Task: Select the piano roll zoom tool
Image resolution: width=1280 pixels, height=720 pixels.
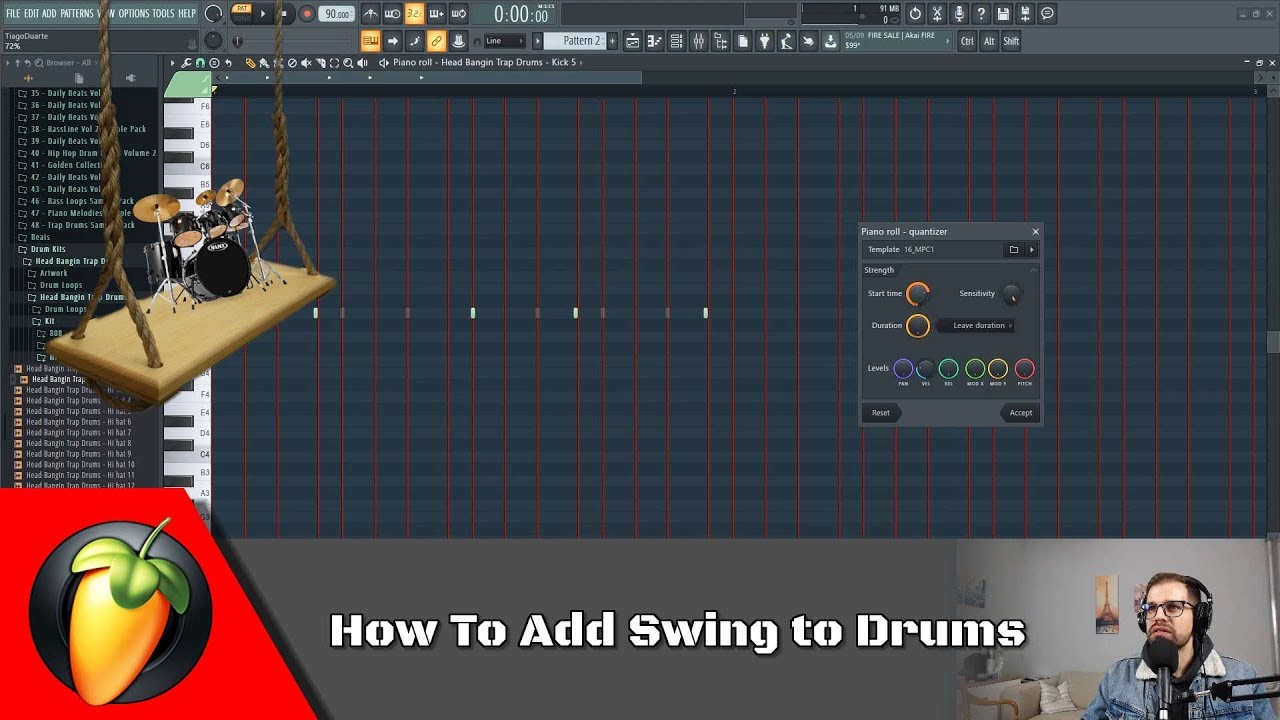Action: [348, 63]
